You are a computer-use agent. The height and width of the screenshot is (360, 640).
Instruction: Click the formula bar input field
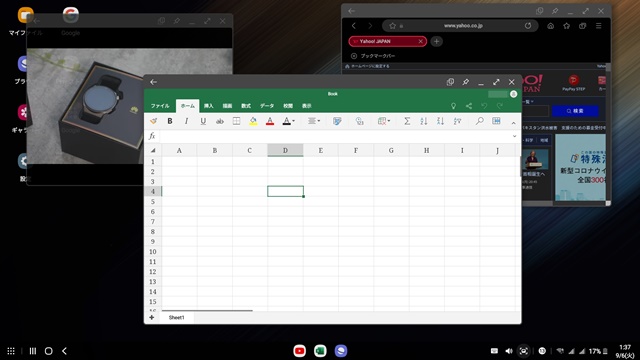(x=335, y=136)
